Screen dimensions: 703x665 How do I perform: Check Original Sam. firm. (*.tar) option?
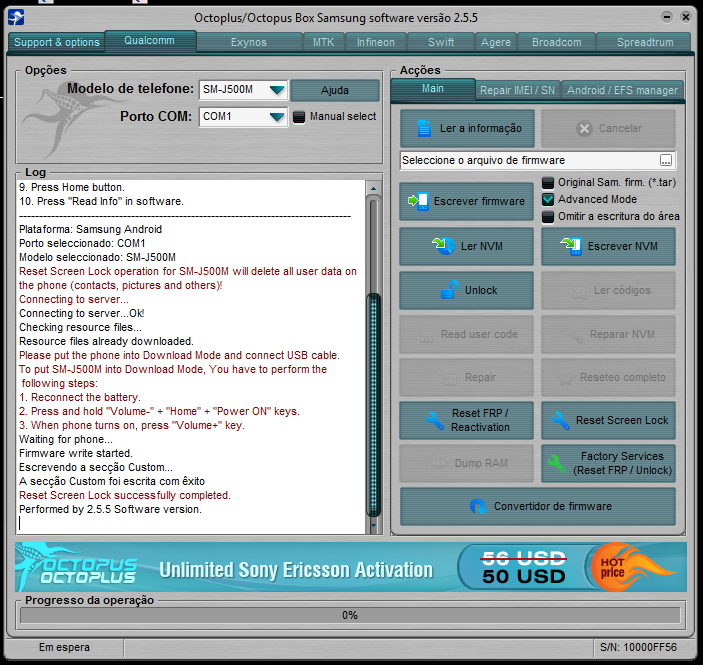[x=548, y=183]
